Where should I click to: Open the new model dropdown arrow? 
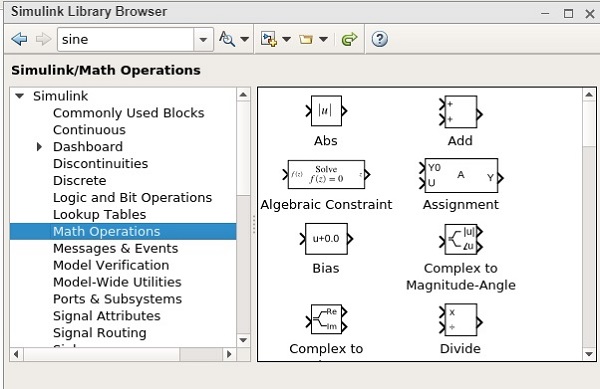pyautogui.click(x=286, y=39)
